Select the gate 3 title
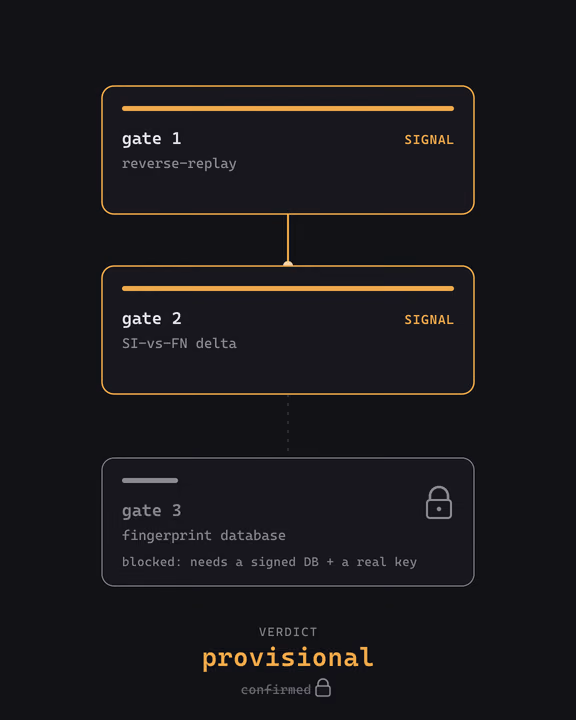This screenshot has height=720, width=576. click(x=152, y=511)
